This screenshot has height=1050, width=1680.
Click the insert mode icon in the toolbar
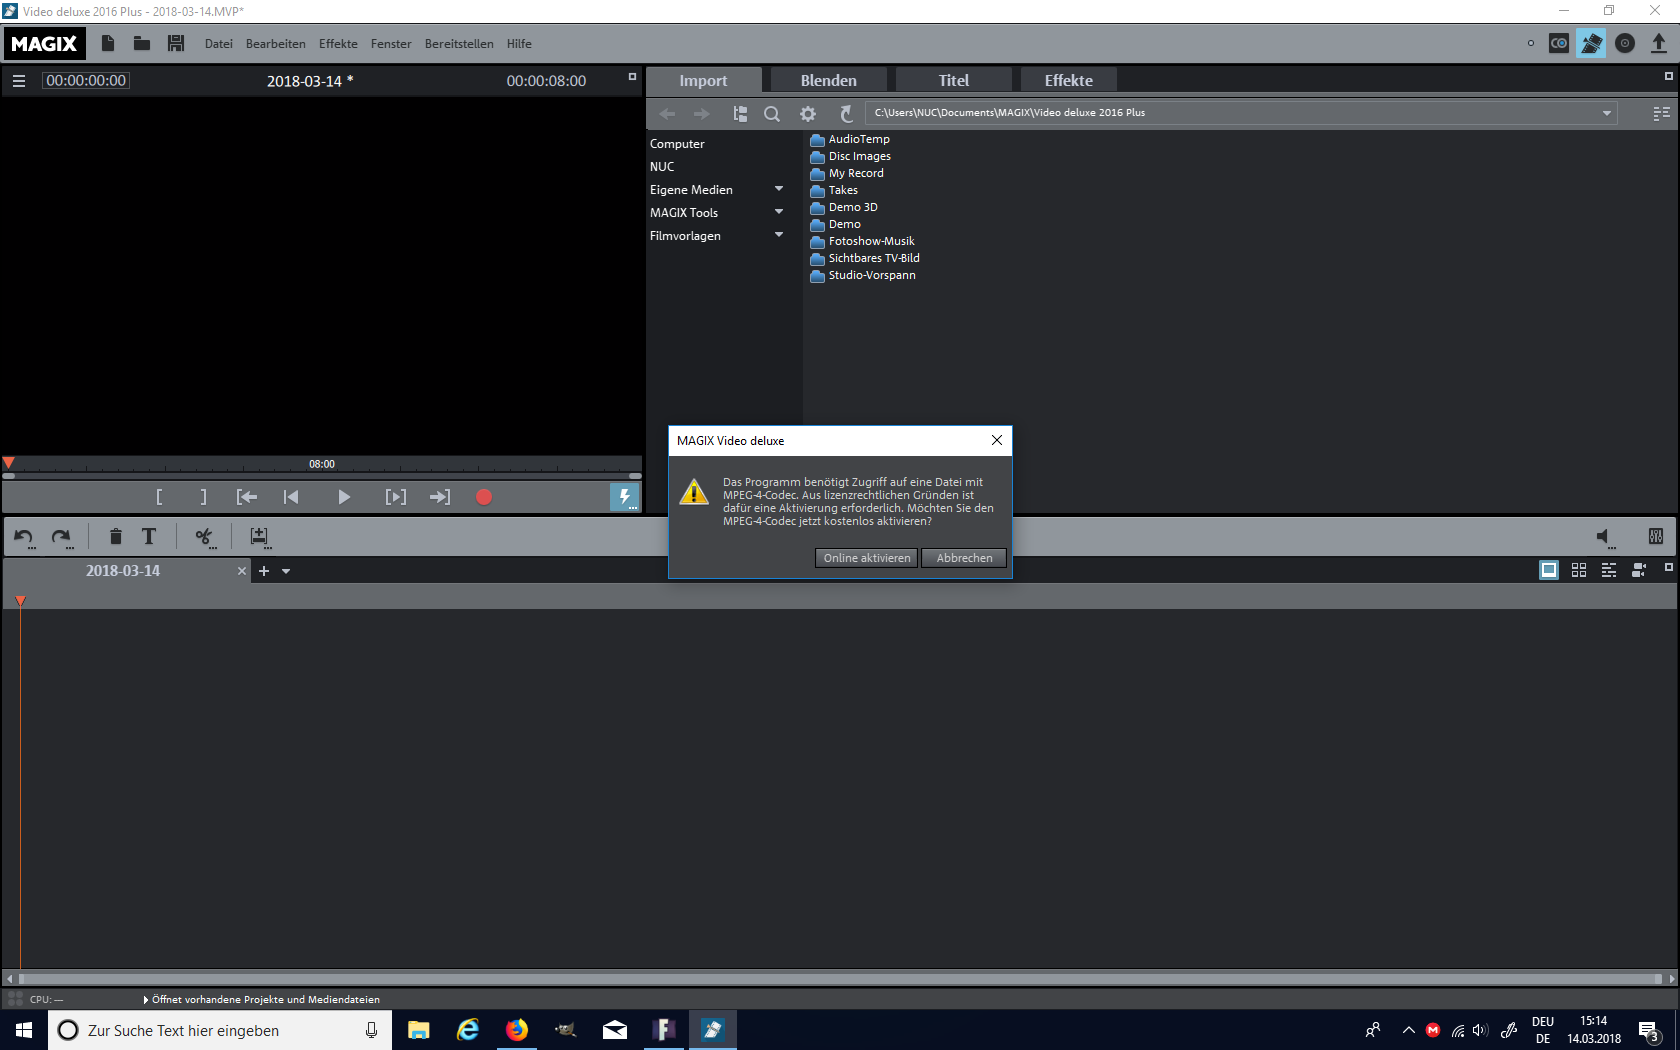point(259,537)
